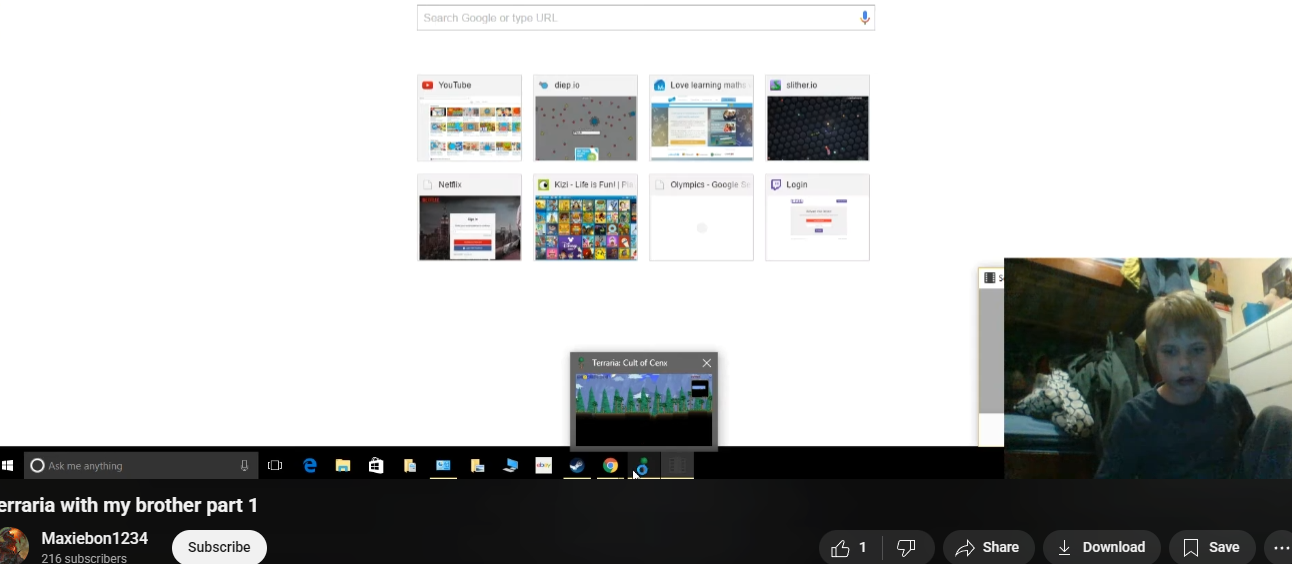Launch Microsoft Edge from taskbar
The height and width of the screenshot is (564, 1292).
point(310,465)
